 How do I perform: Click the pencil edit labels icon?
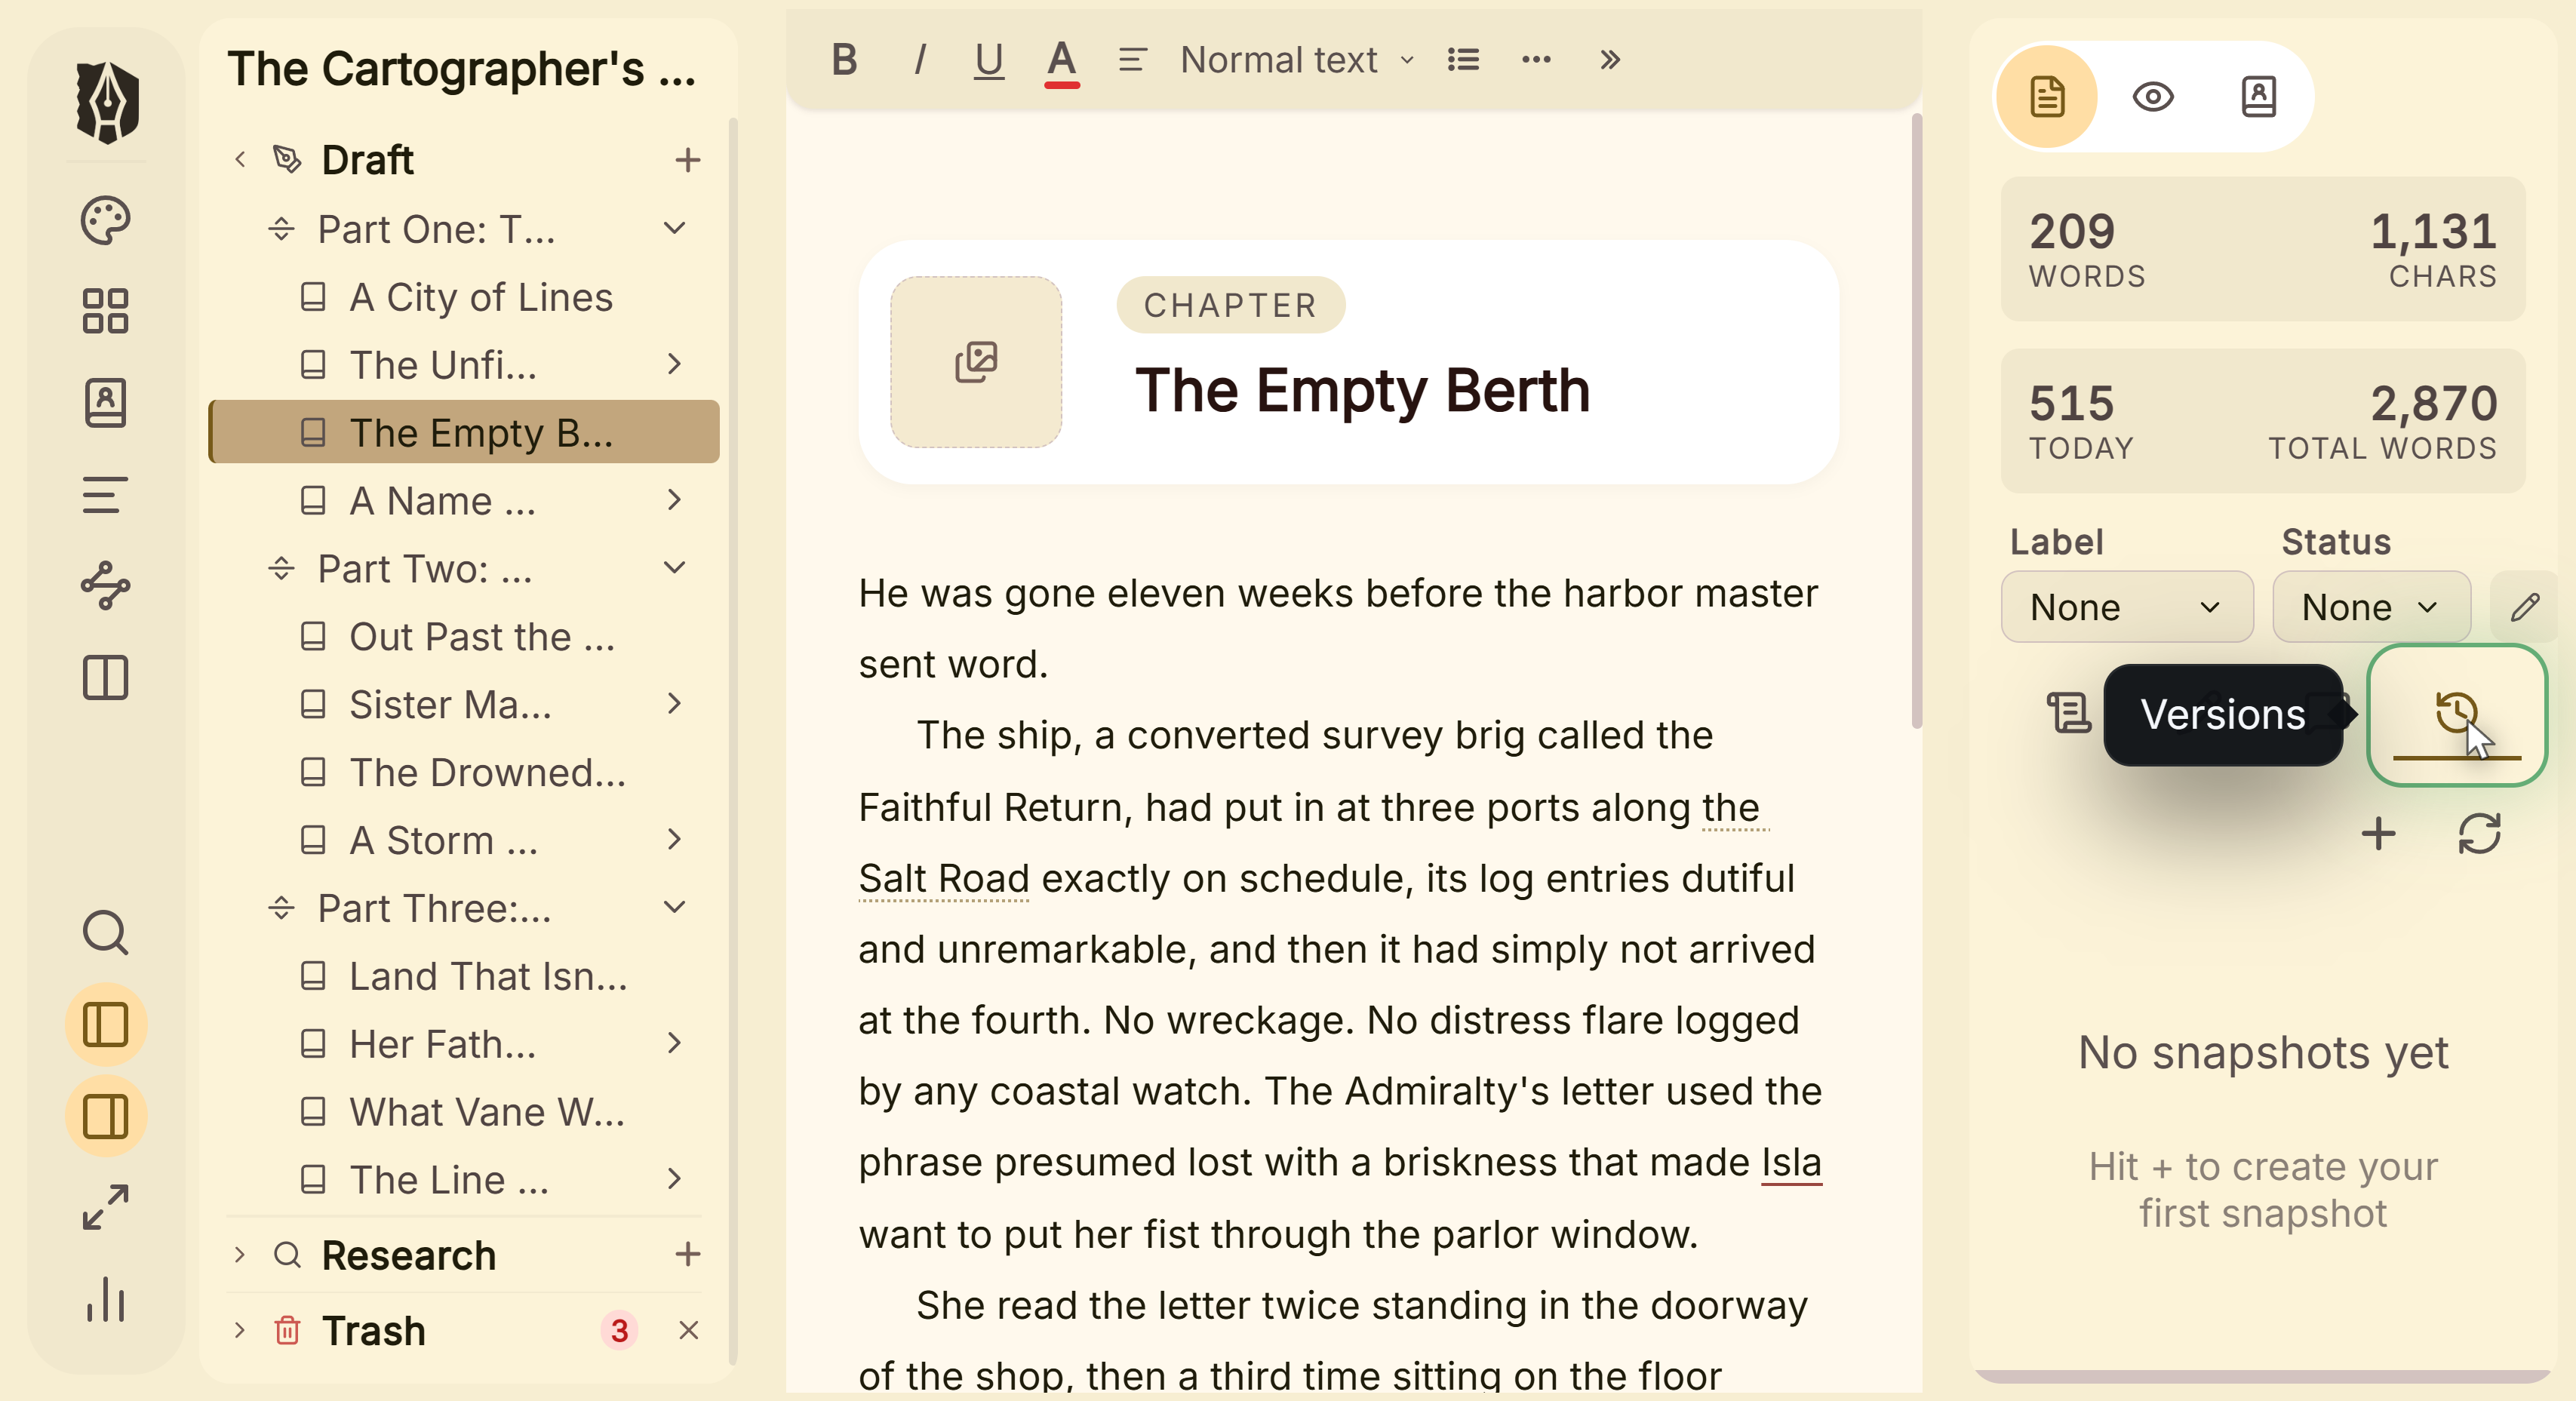point(2525,607)
